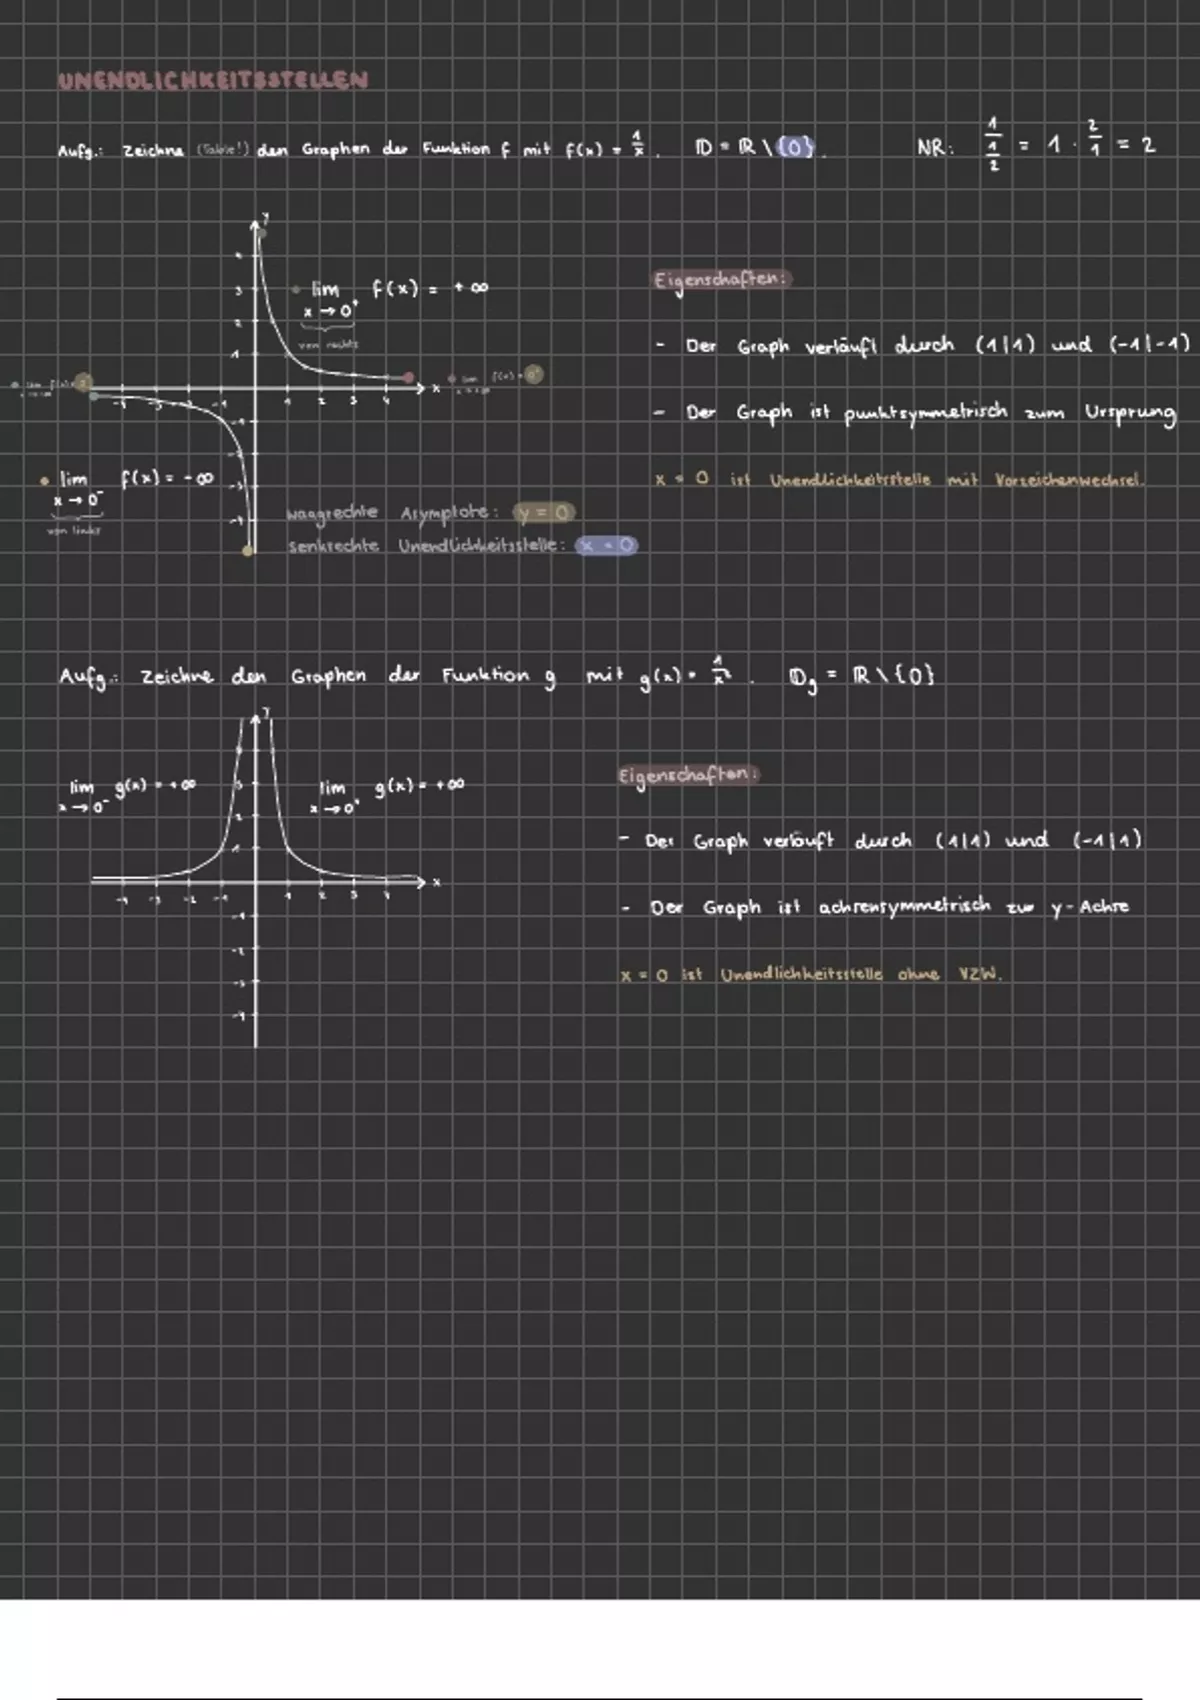Click 'Unendlichkeitsstelle mit Vorzeichenwechsel' text

tap(955, 480)
